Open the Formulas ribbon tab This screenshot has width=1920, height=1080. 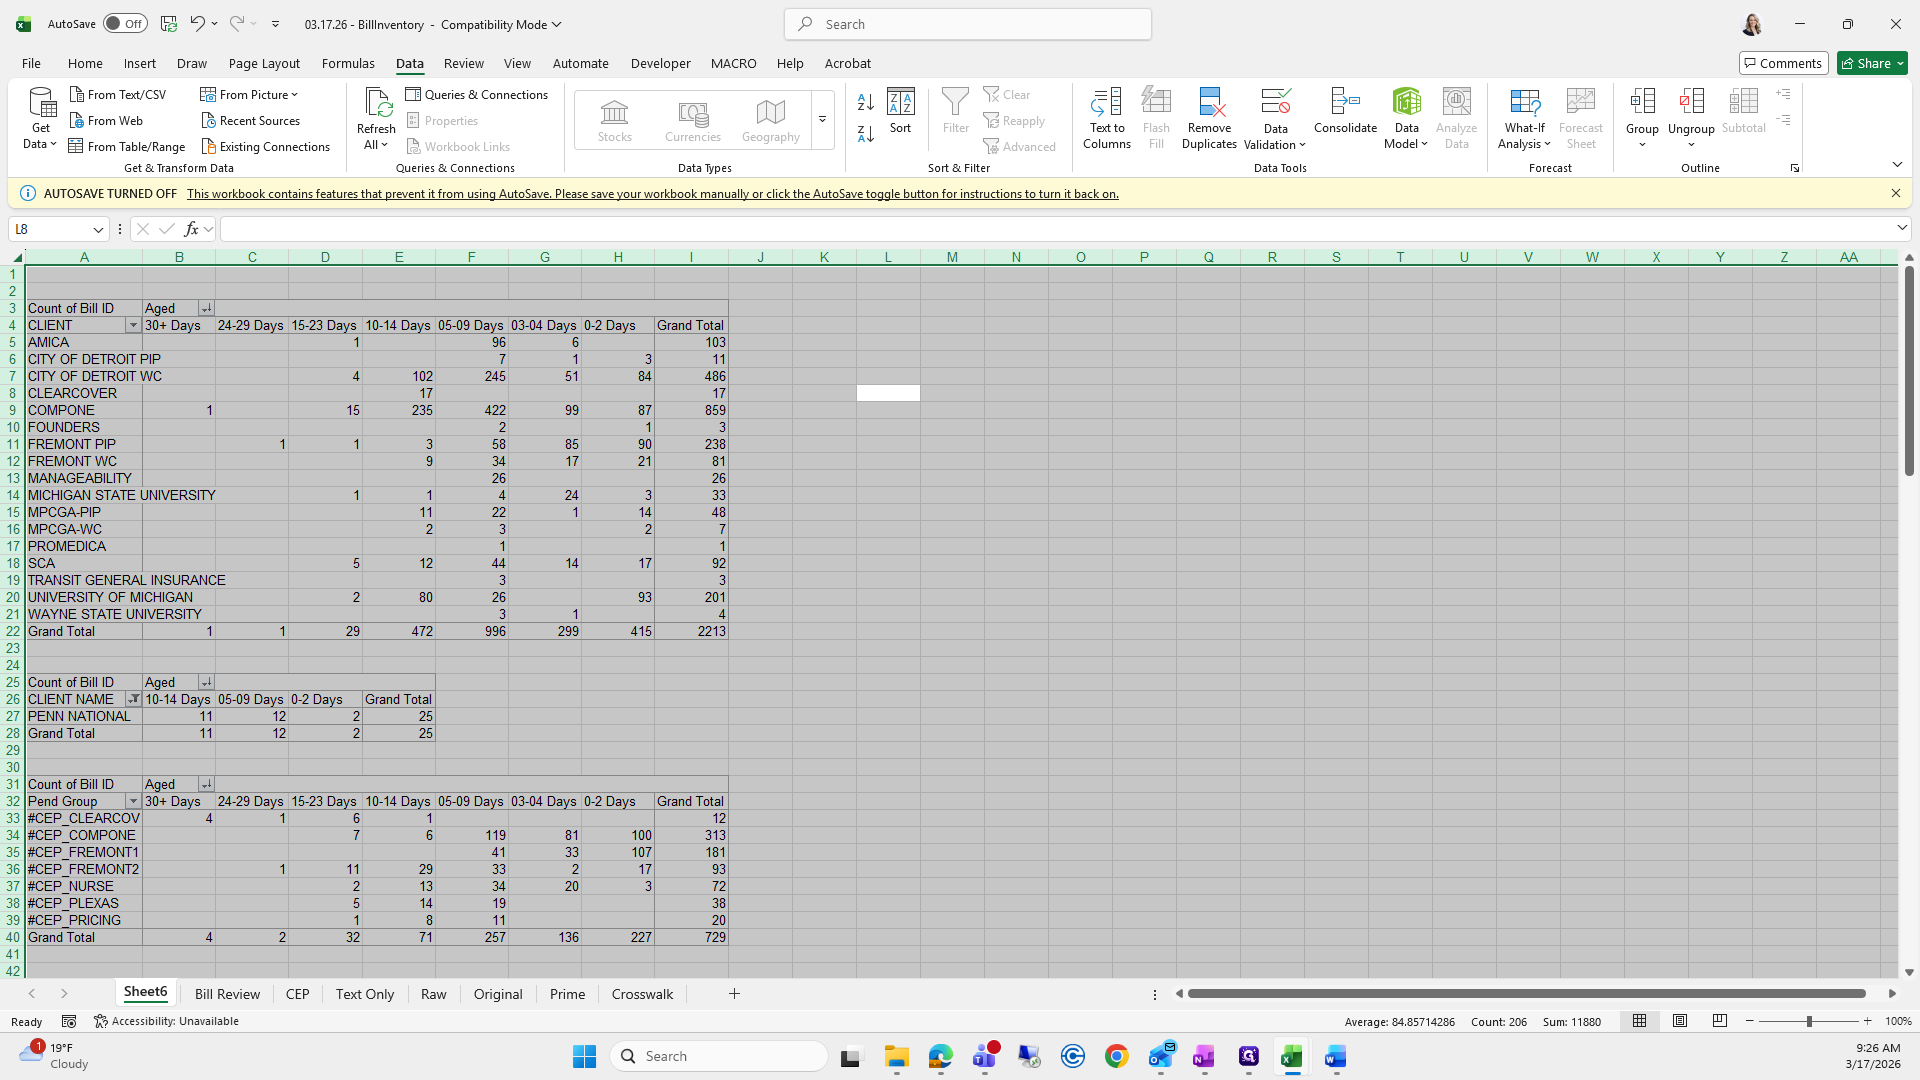click(348, 63)
